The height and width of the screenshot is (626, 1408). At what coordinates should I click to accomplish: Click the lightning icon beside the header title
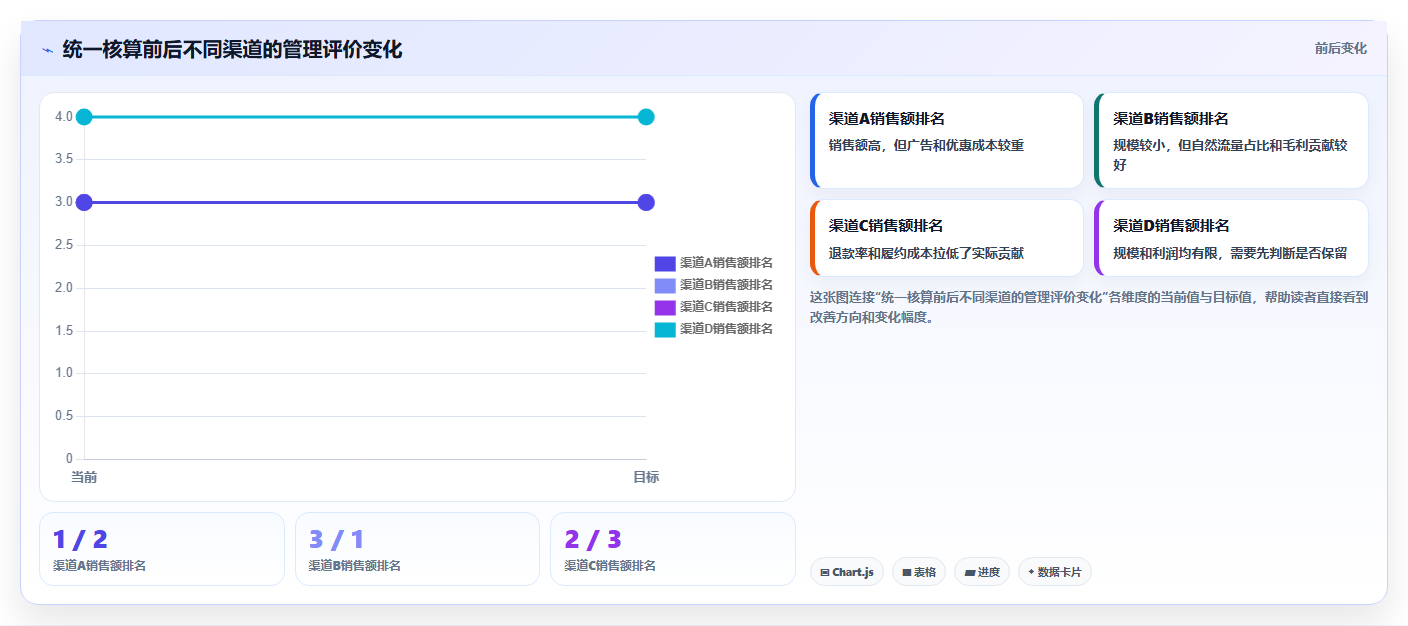pos(47,50)
